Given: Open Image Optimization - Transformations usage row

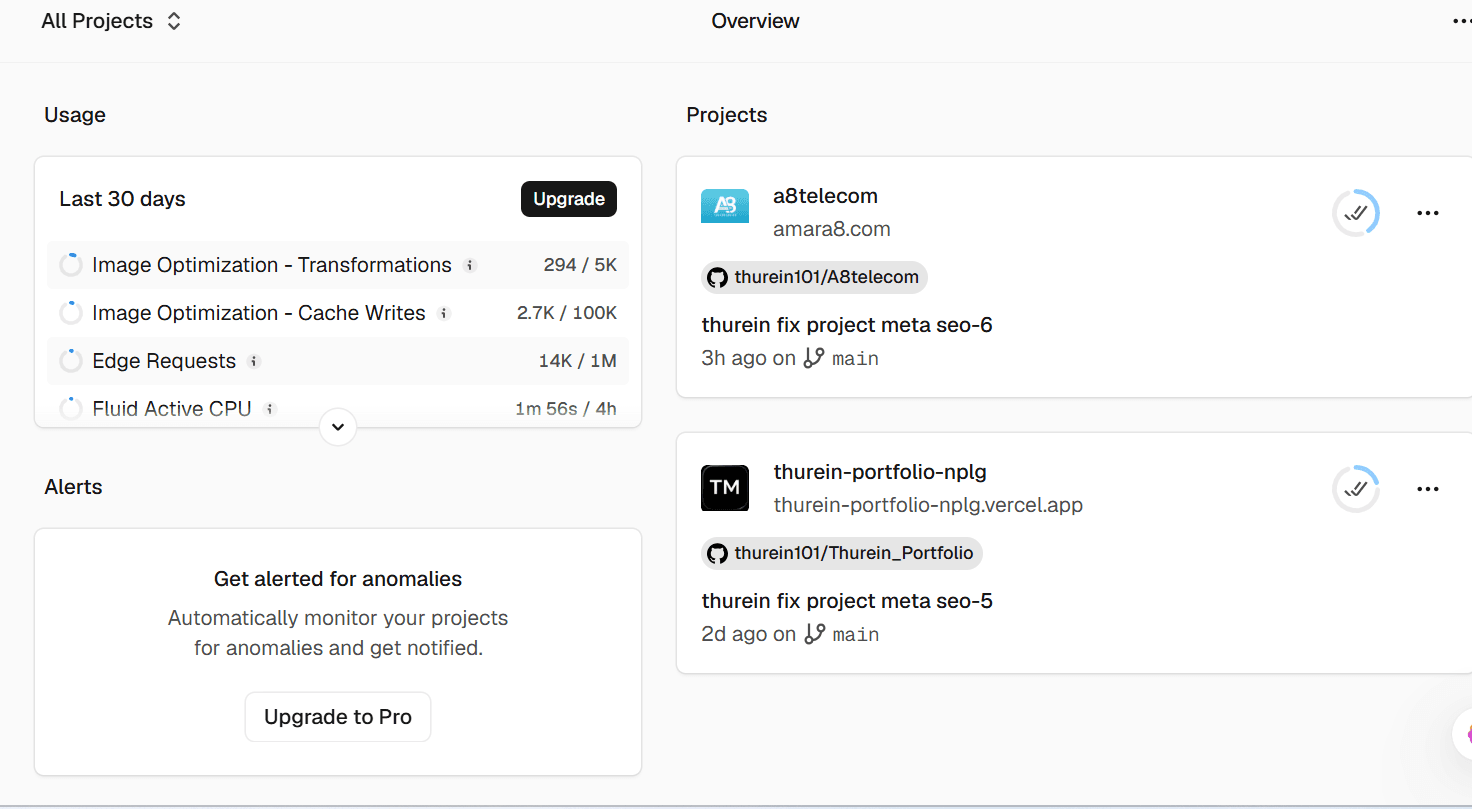Looking at the screenshot, I should 338,265.
